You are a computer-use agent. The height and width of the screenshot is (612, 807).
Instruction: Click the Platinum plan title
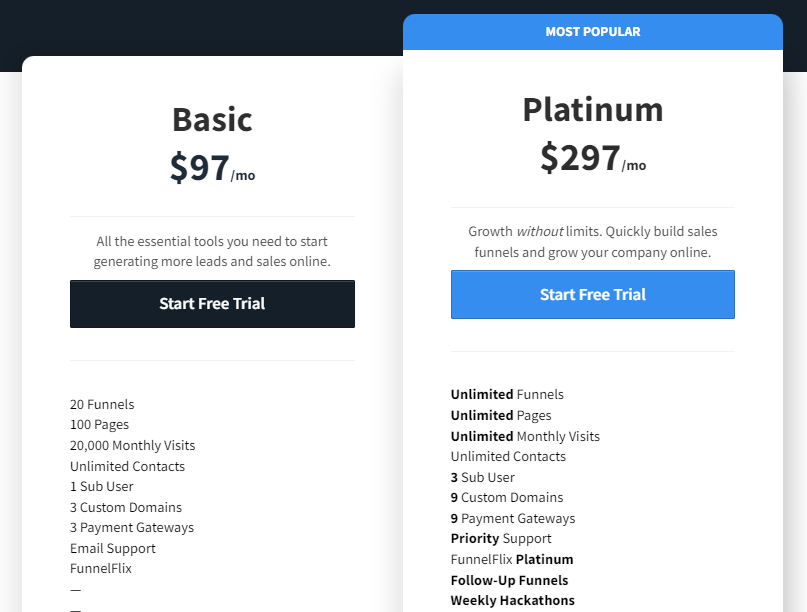(592, 110)
